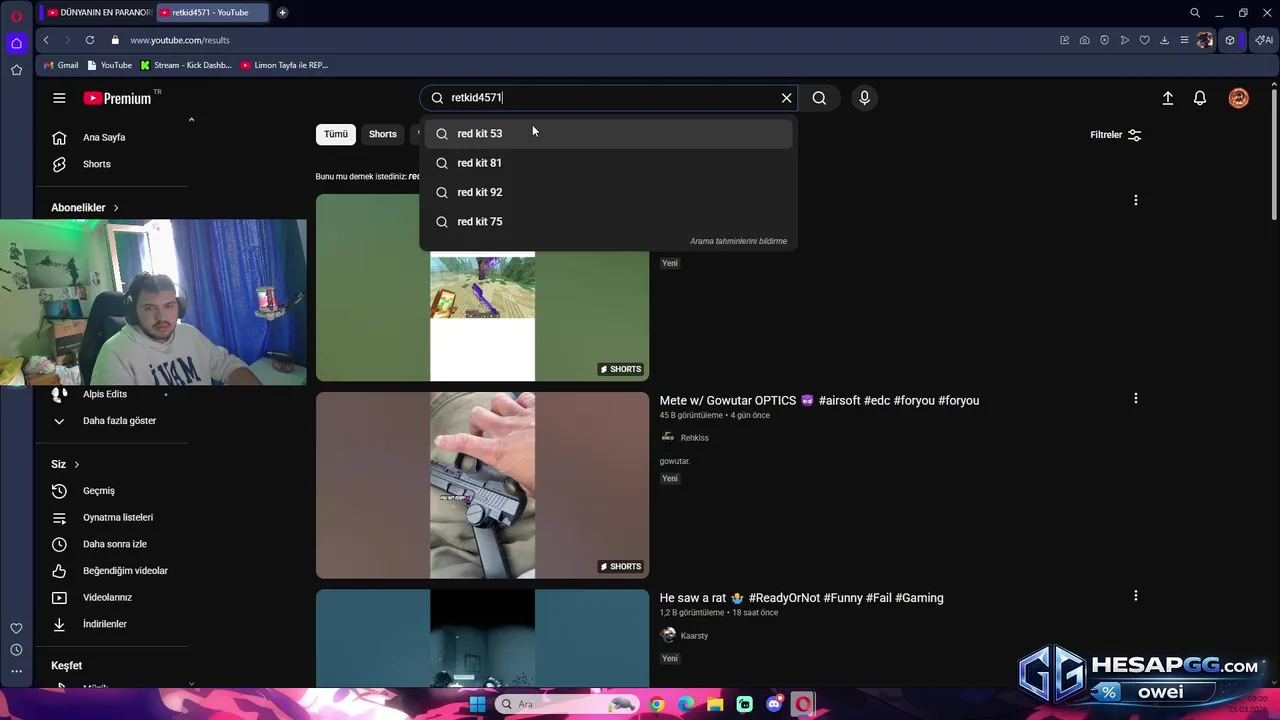Expand the Abonelikler section
1280x720 pixels.
tap(85, 208)
